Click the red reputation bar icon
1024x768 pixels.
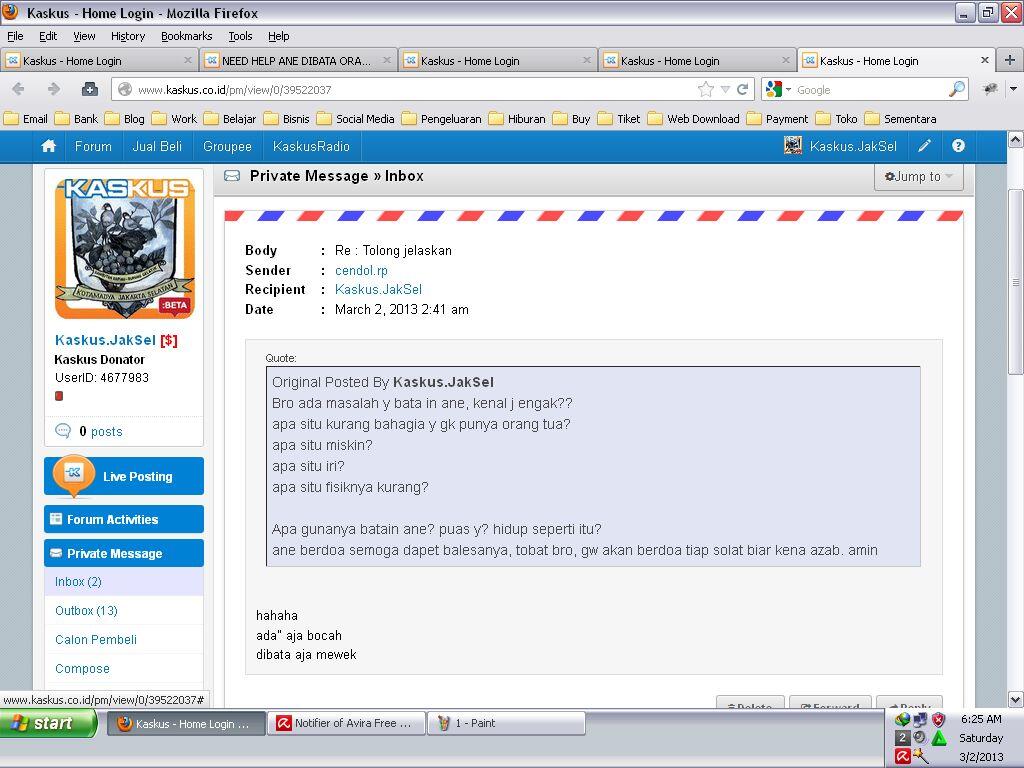pyautogui.click(x=59, y=396)
